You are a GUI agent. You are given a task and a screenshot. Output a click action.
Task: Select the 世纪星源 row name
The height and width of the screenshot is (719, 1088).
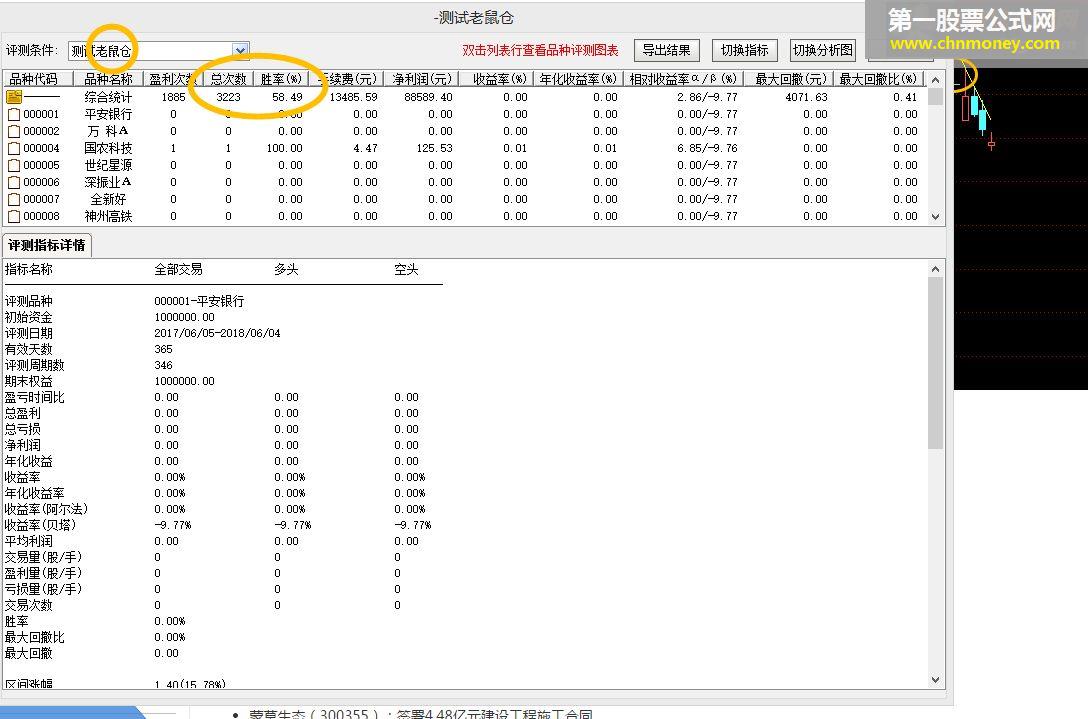[108, 165]
